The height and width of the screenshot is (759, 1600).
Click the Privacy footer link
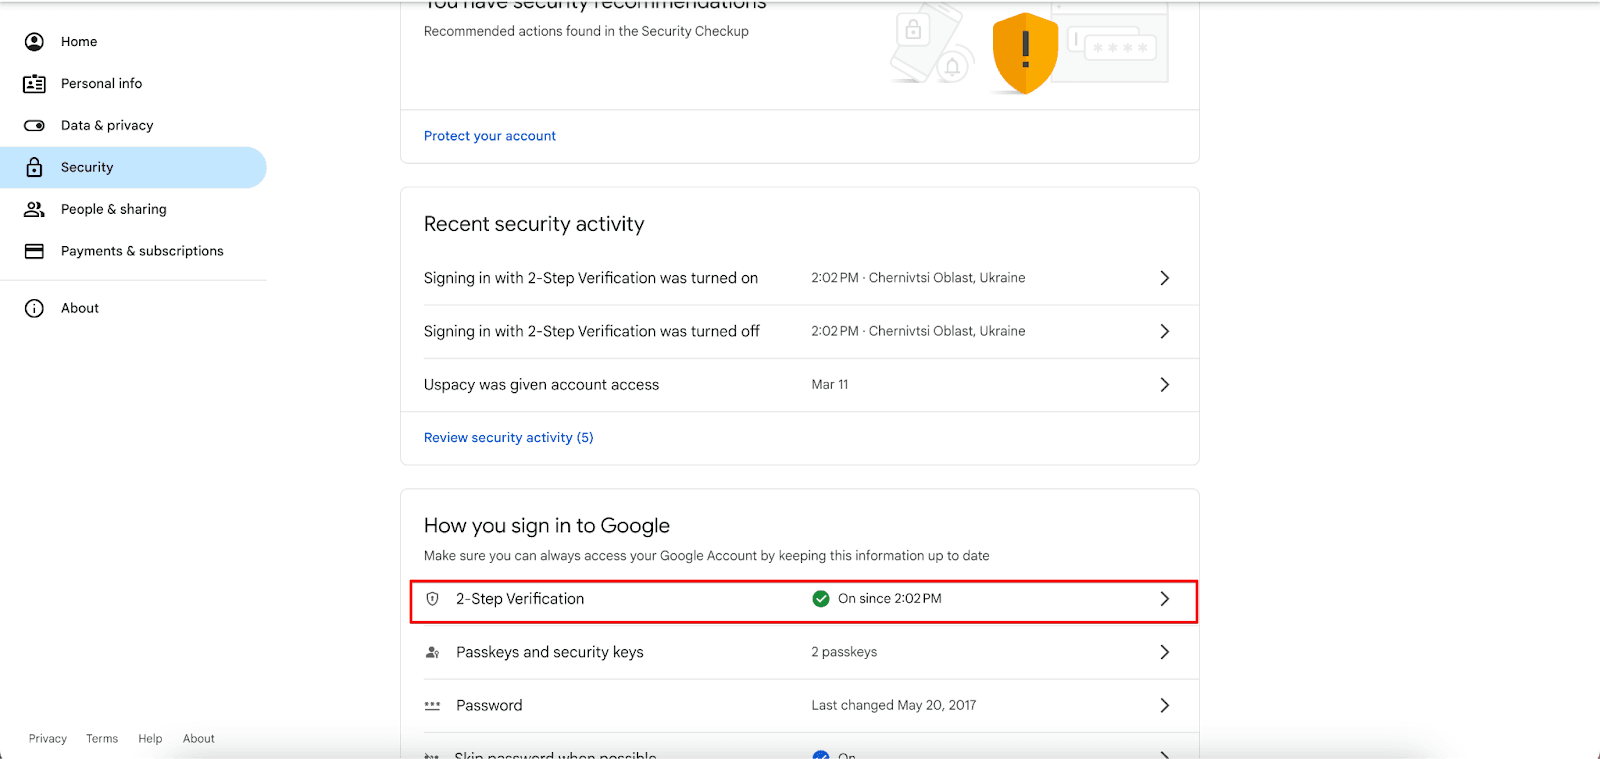[48, 739]
